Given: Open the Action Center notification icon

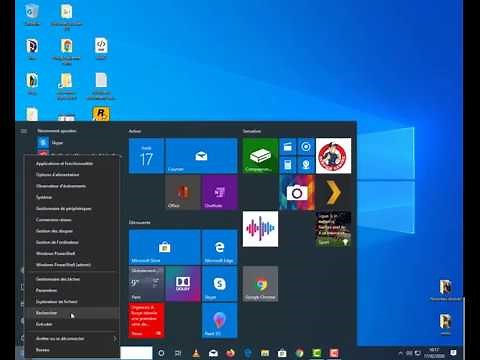Looking at the screenshot, I should tap(453, 353).
